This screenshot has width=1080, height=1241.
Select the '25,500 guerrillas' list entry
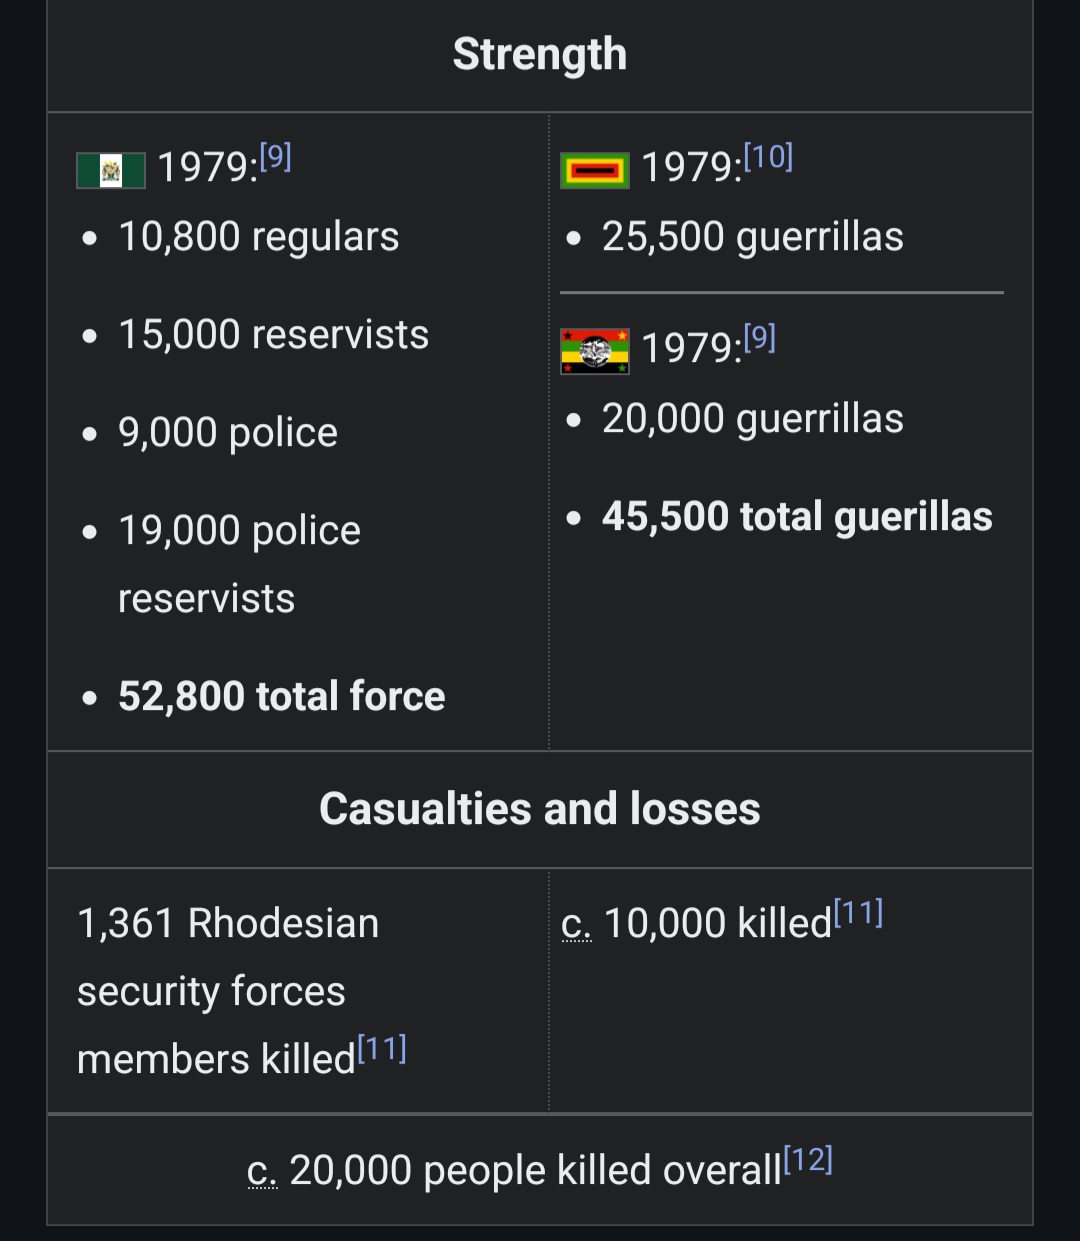(x=752, y=237)
